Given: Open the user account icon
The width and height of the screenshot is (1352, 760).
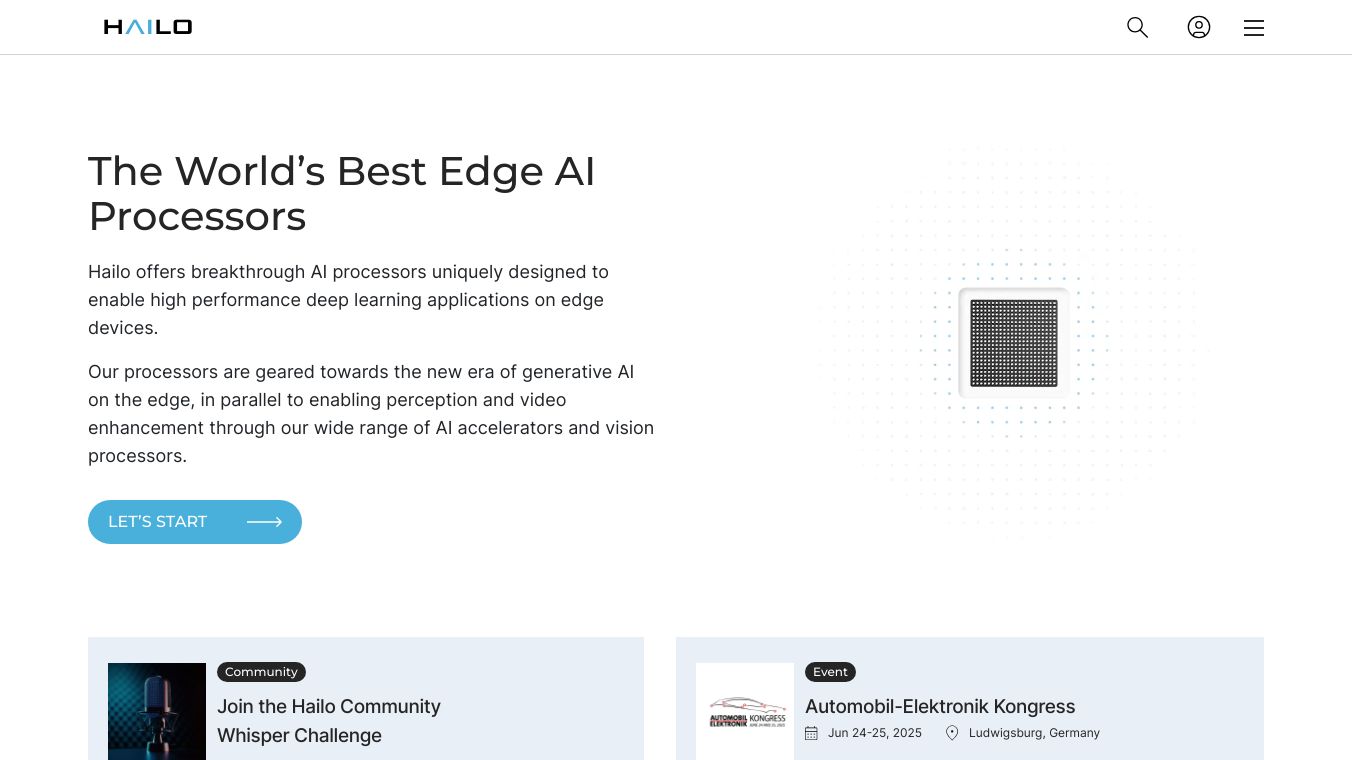Looking at the screenshot, I should click(1199, 27).
